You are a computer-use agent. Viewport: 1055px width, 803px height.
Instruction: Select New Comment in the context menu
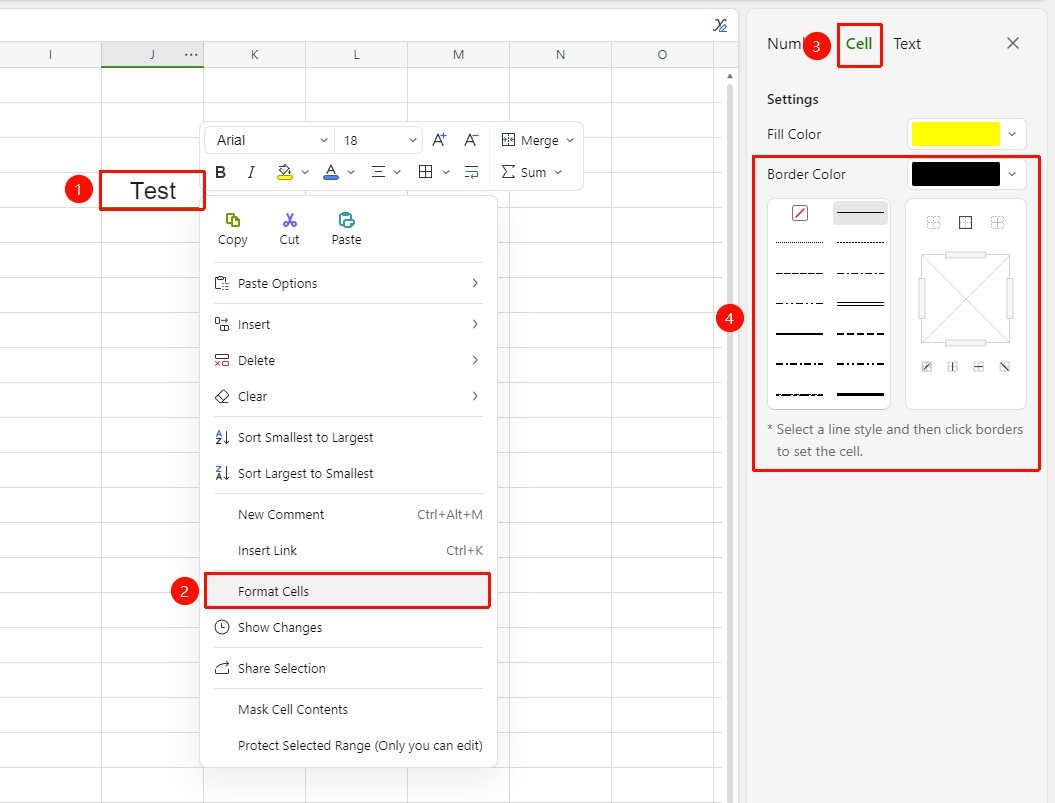[348, 514]
